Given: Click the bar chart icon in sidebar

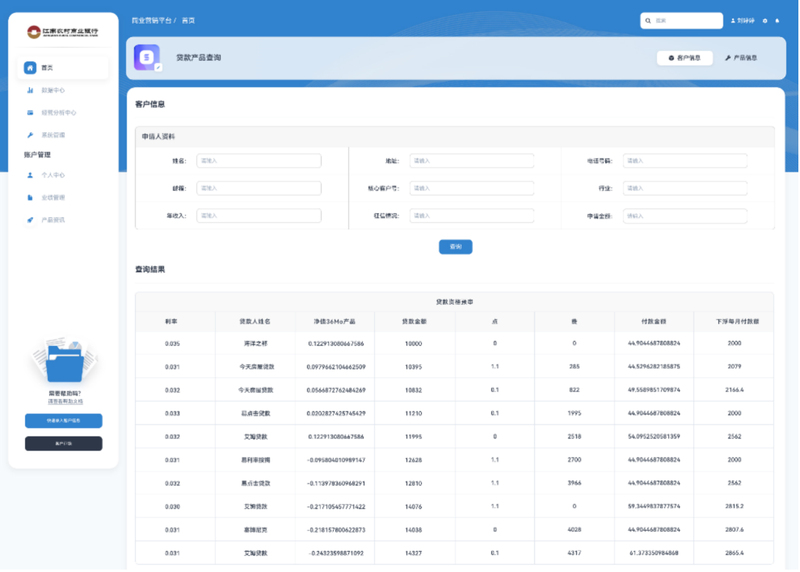Looking at the screenshot, I should click(30, 91).
